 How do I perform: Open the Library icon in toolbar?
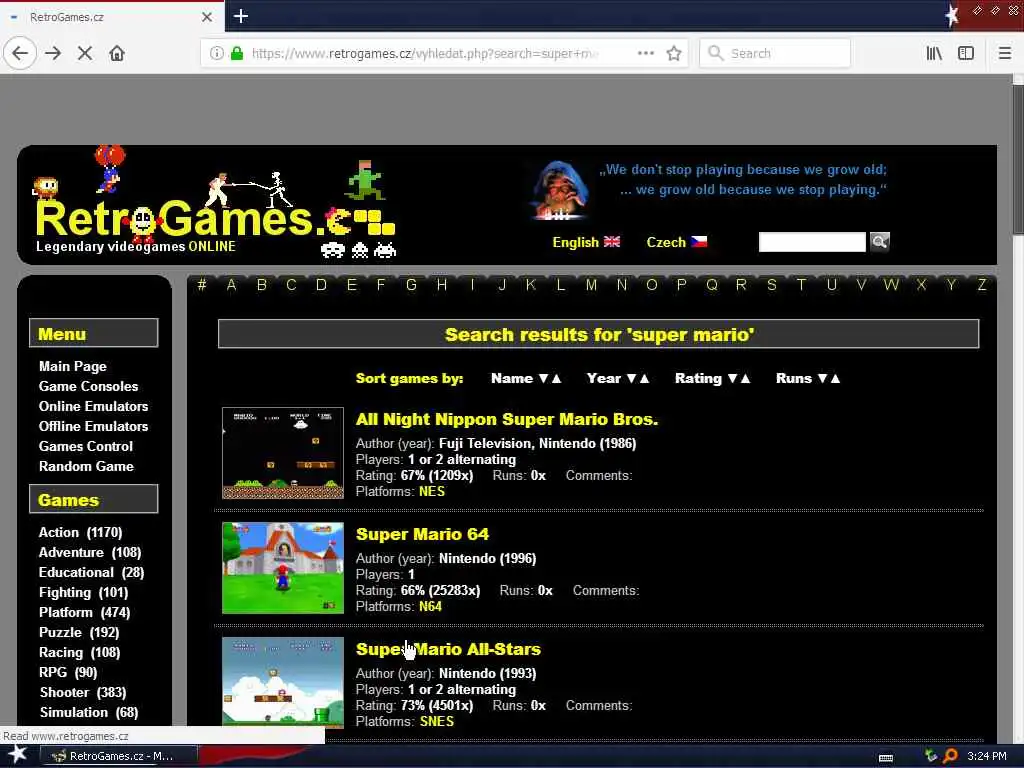pos(934,53)
